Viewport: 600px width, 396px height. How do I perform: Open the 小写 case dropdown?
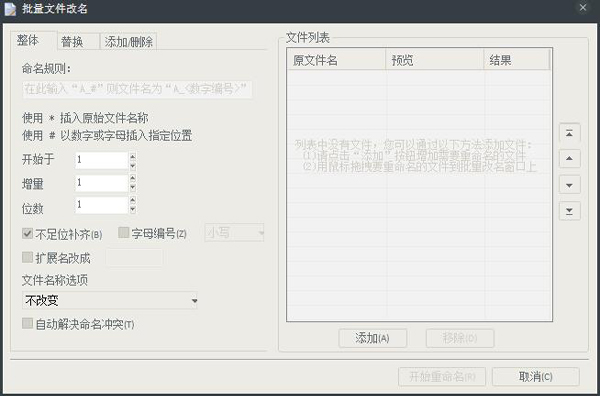235,233
